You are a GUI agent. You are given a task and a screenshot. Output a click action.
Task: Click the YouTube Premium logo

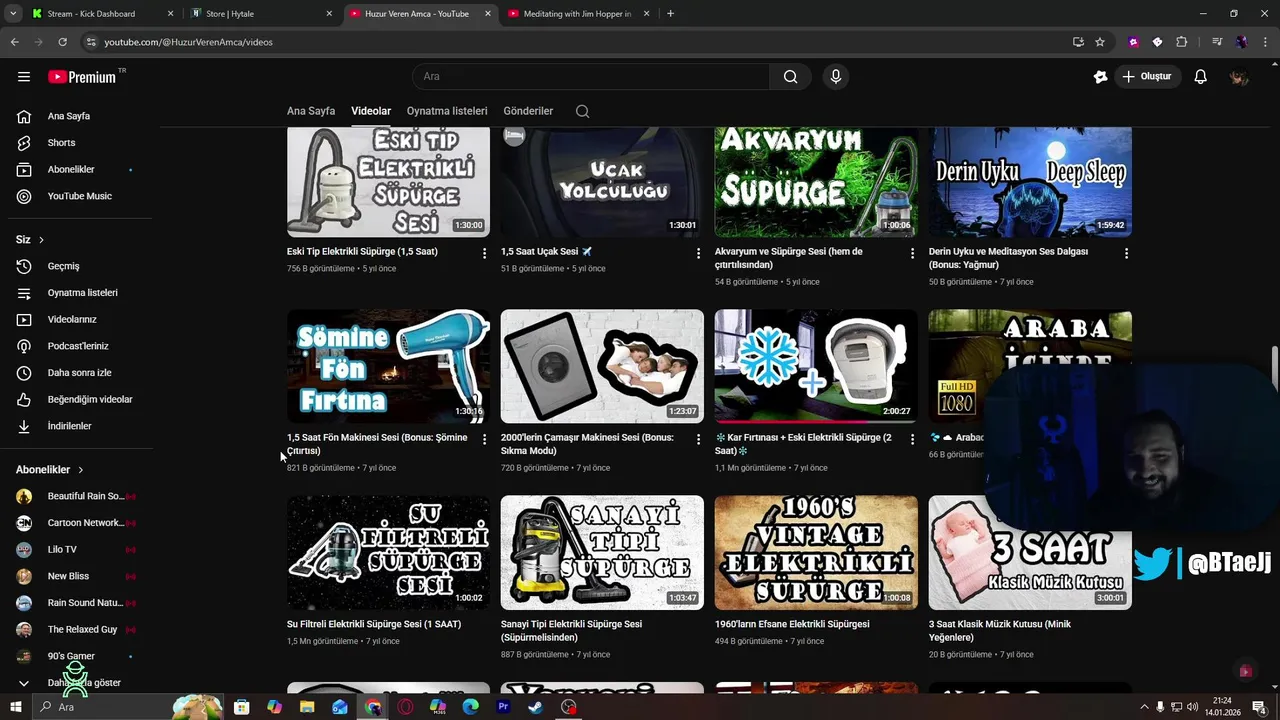click(84, 77)
